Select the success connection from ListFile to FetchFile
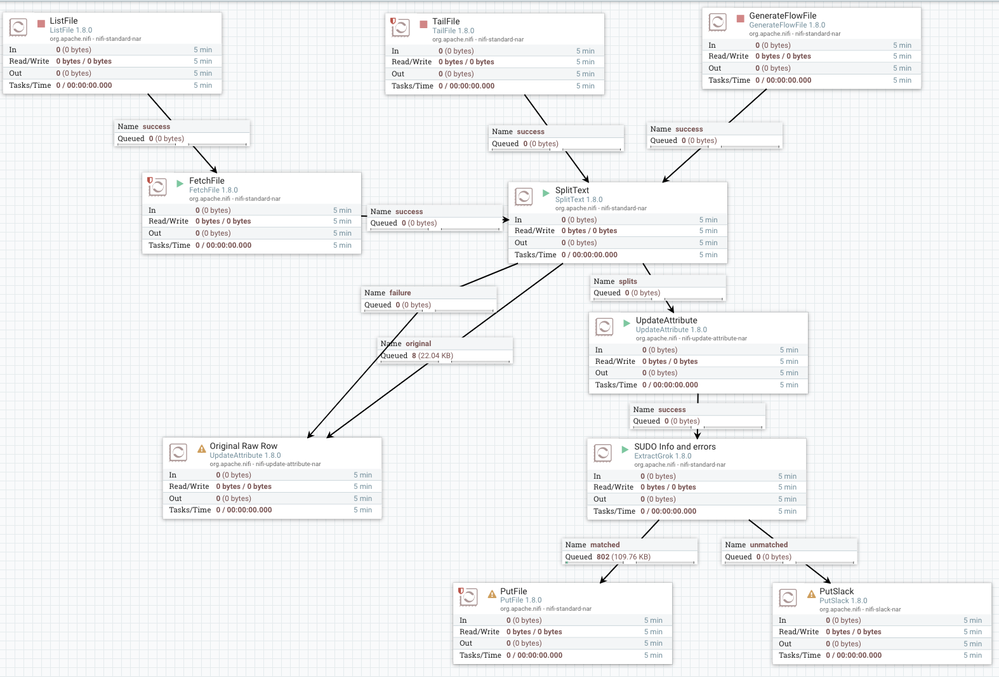The width and height of the screenshot is (999, 677). tap(182, 132)
